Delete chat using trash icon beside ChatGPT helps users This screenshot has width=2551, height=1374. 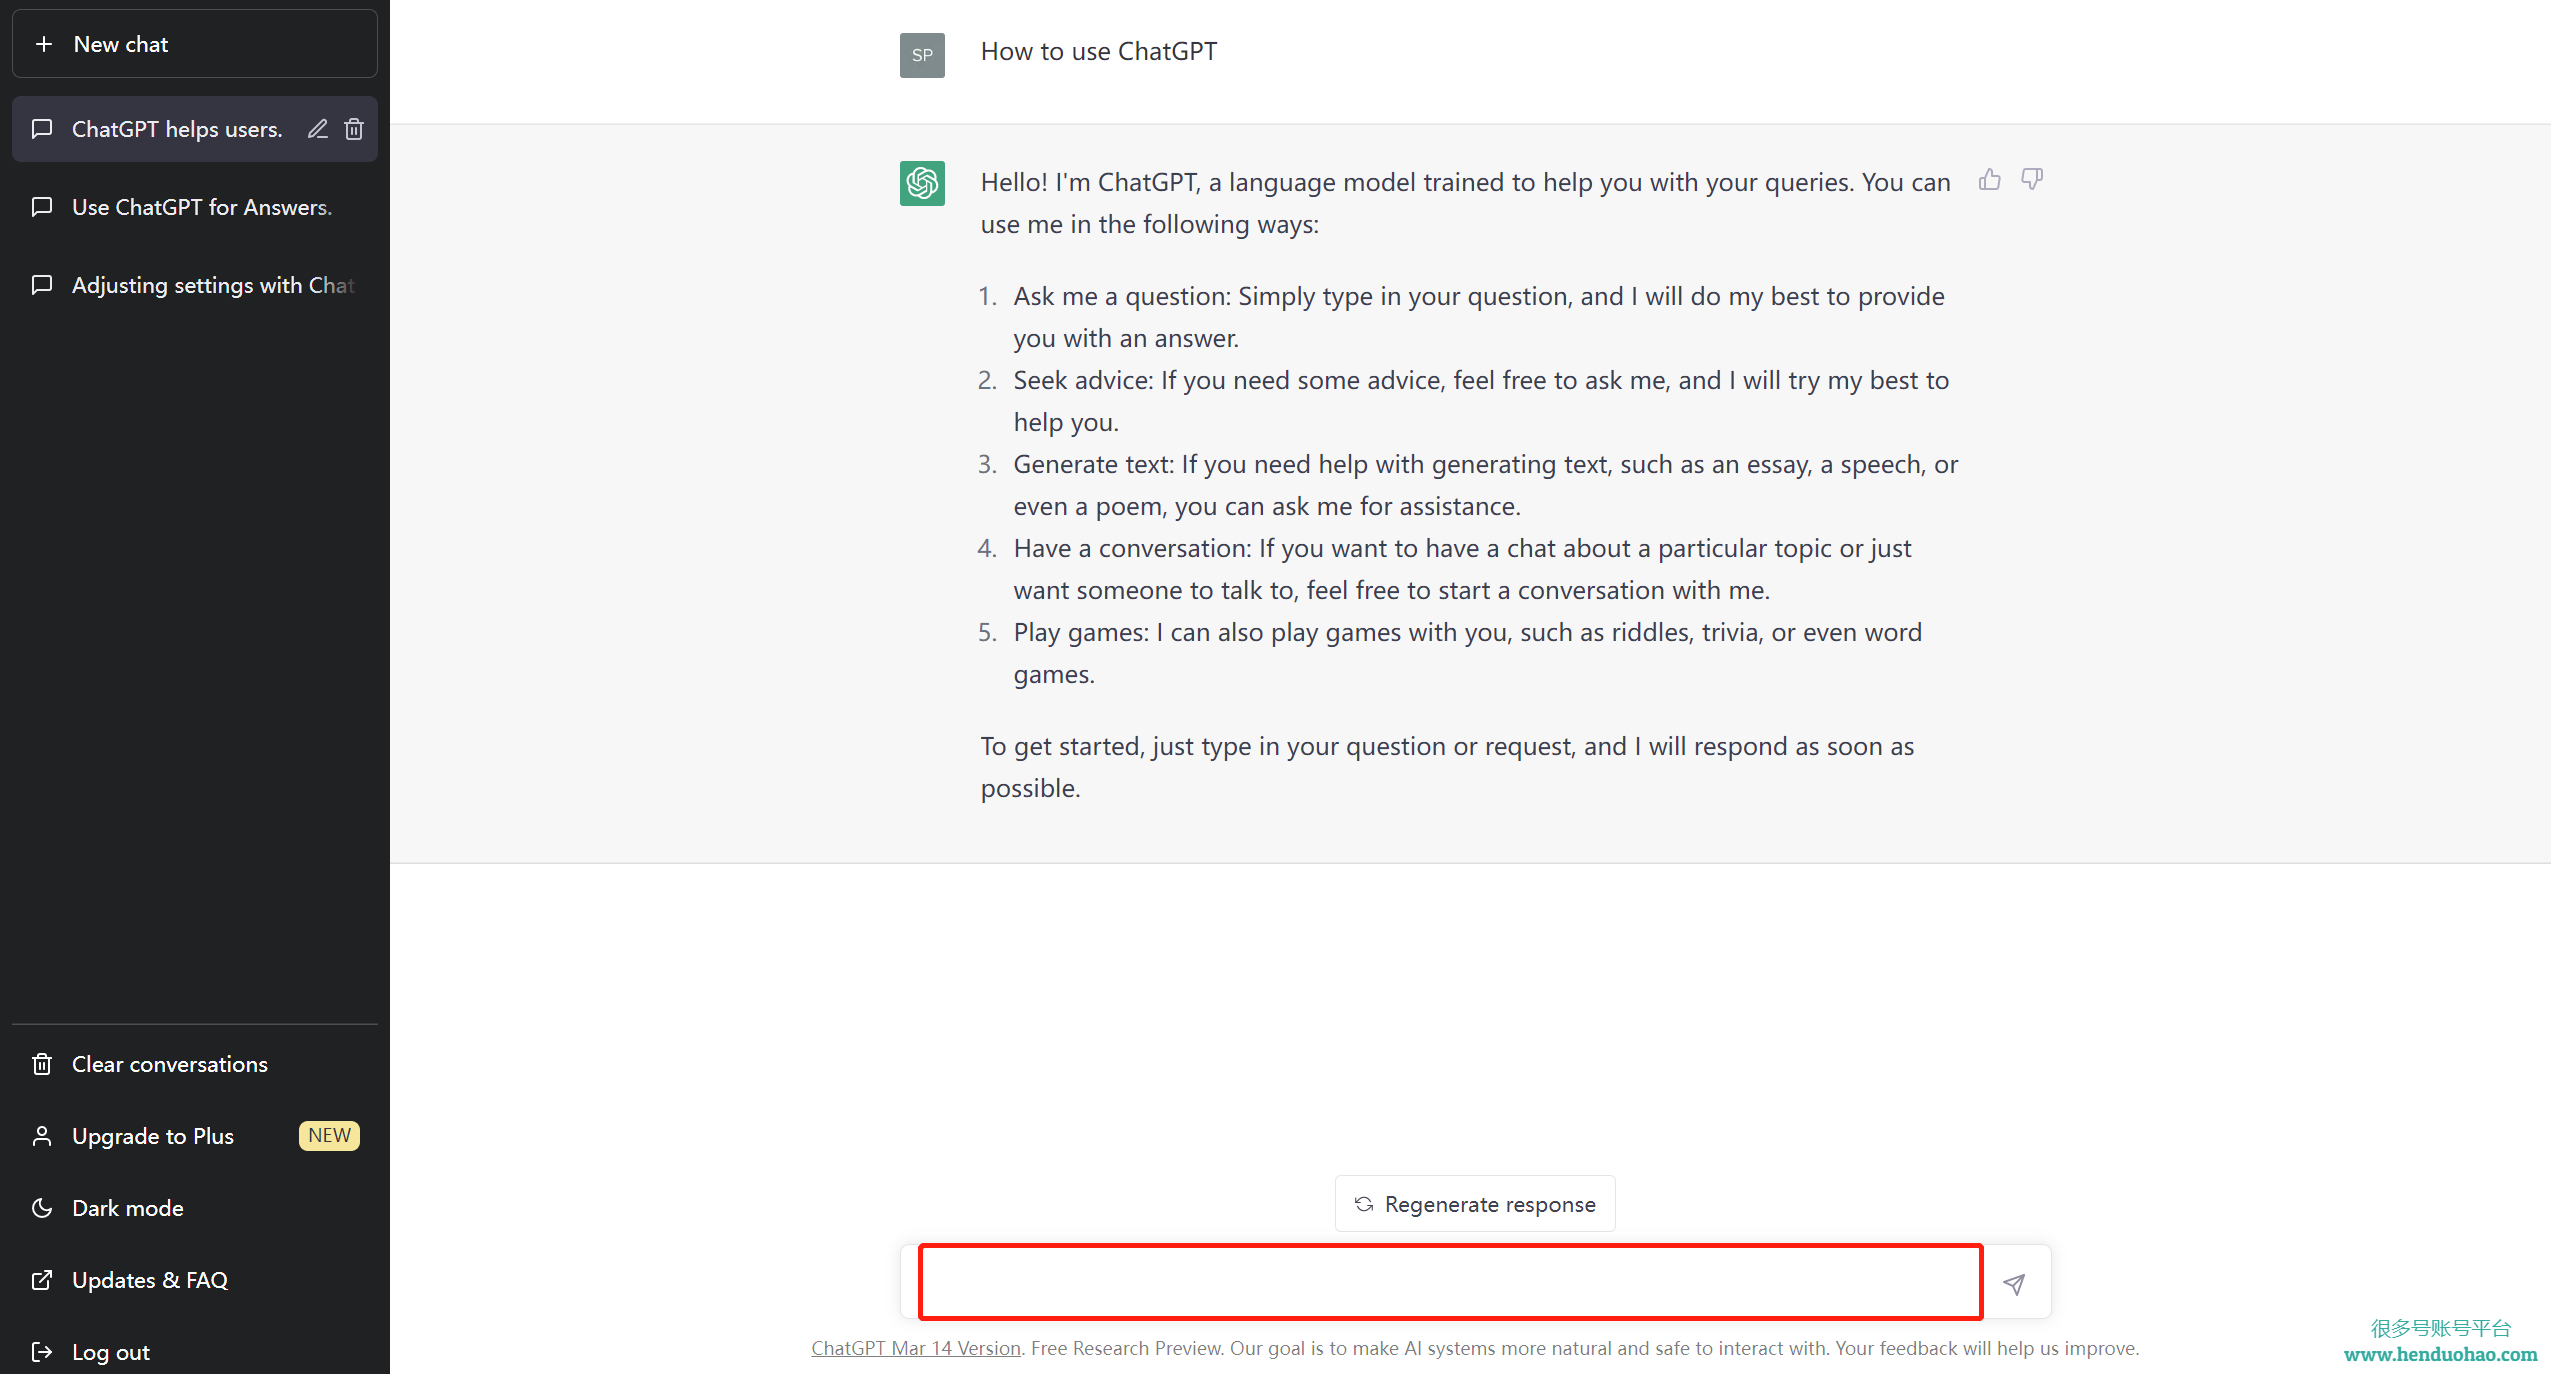(354, 129)
